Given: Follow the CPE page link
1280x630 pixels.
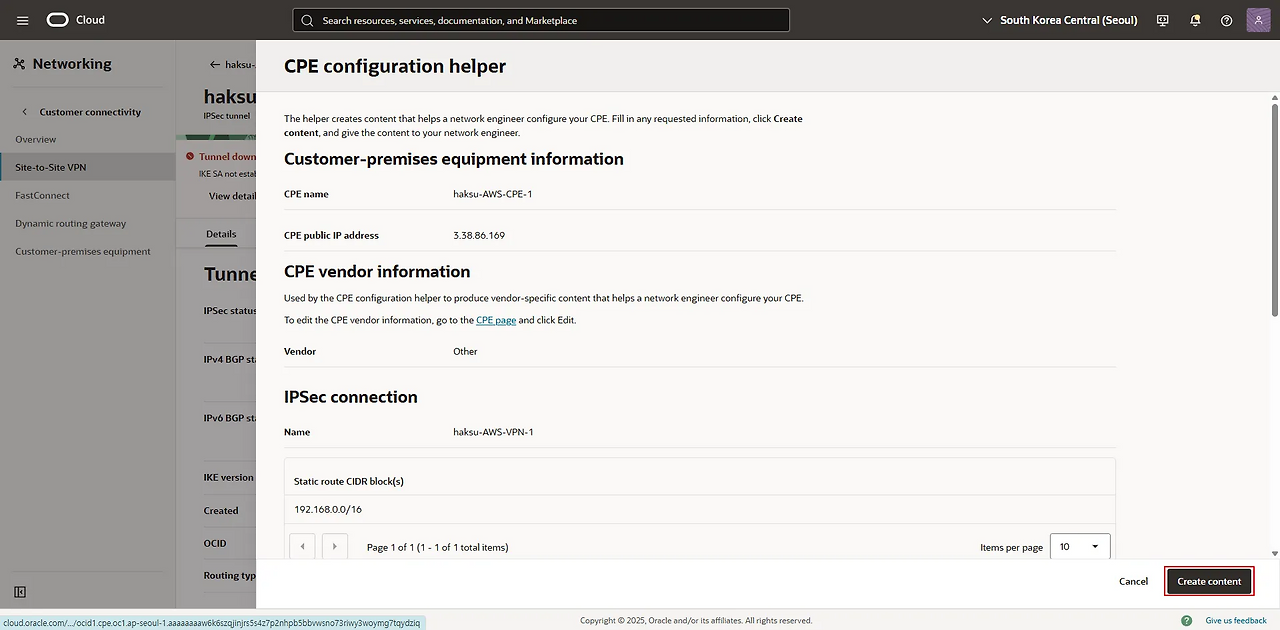Looking at the screenshot, I should (x=495, y=320).
